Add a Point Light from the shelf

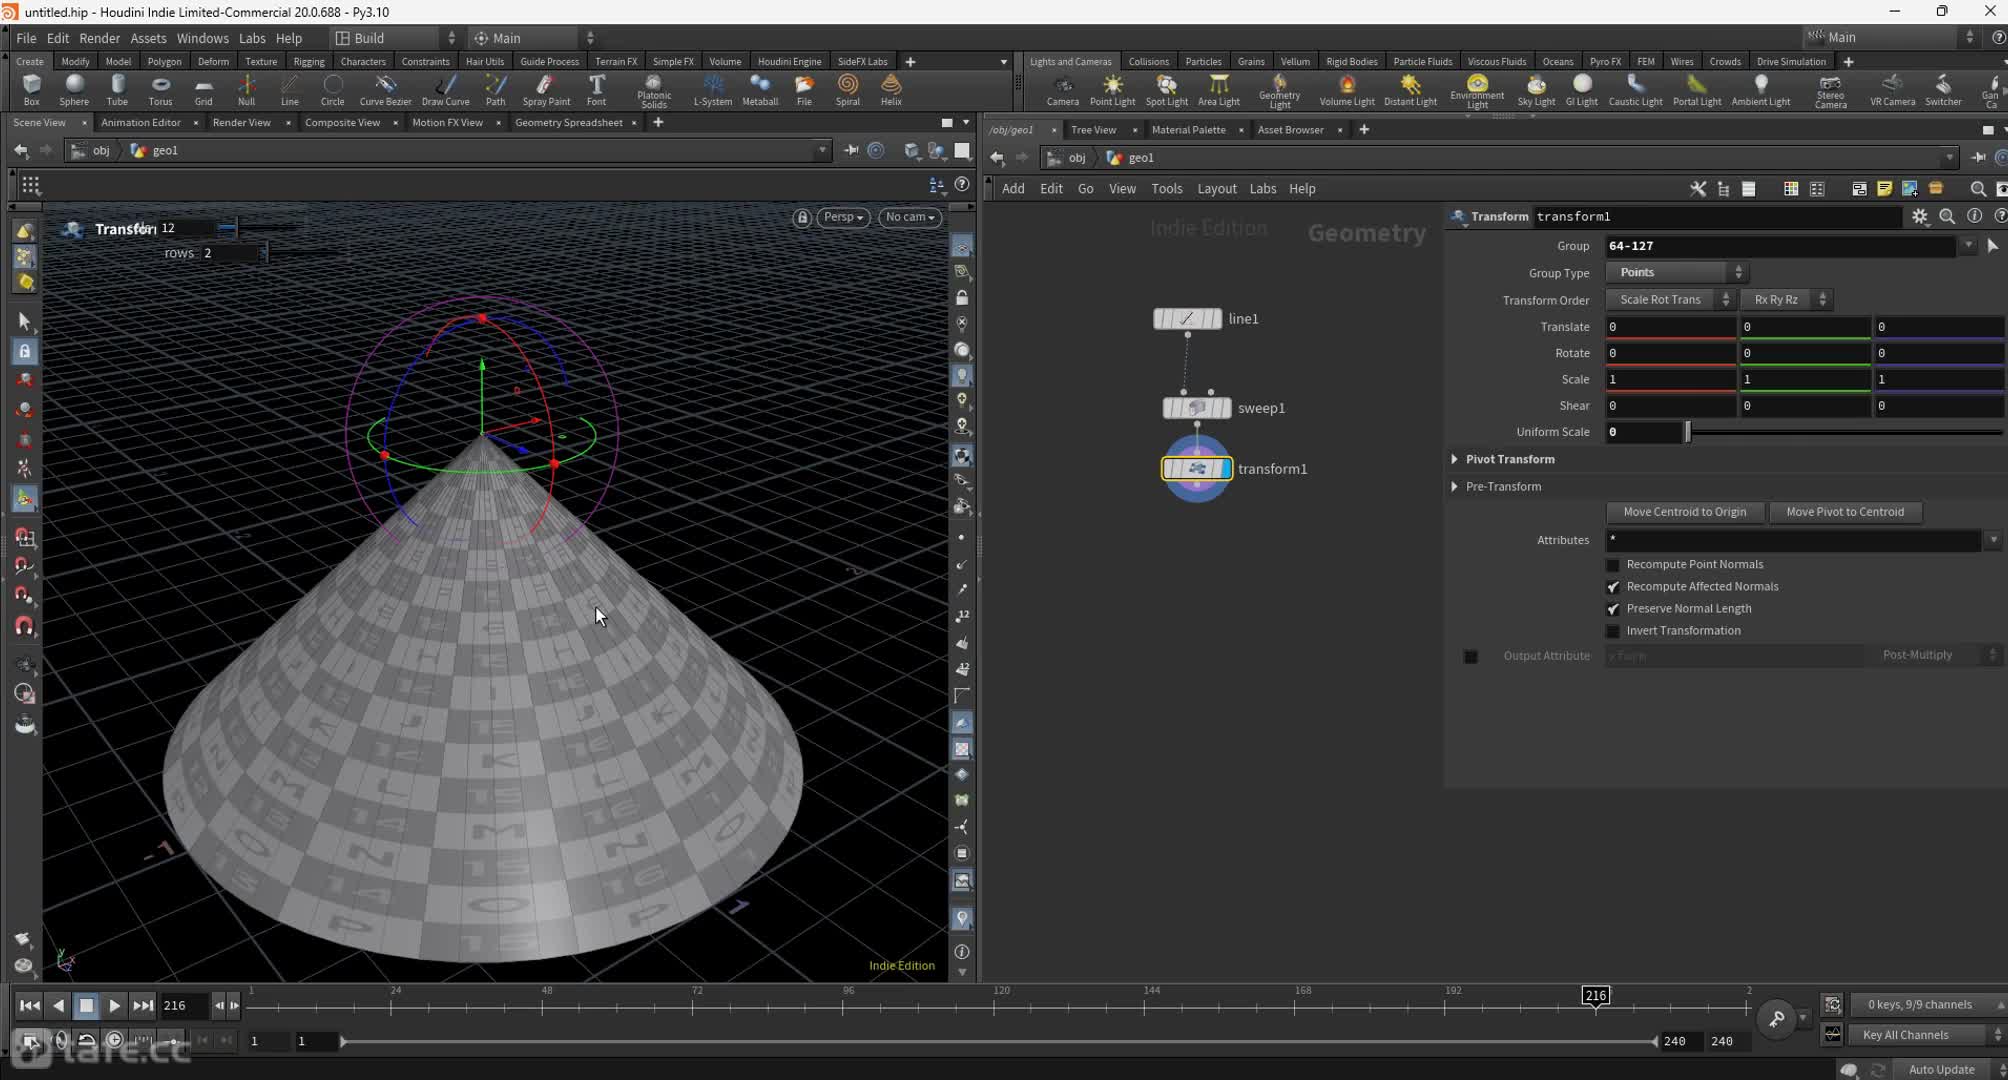pyautogui.click(x=1112, y=89)
